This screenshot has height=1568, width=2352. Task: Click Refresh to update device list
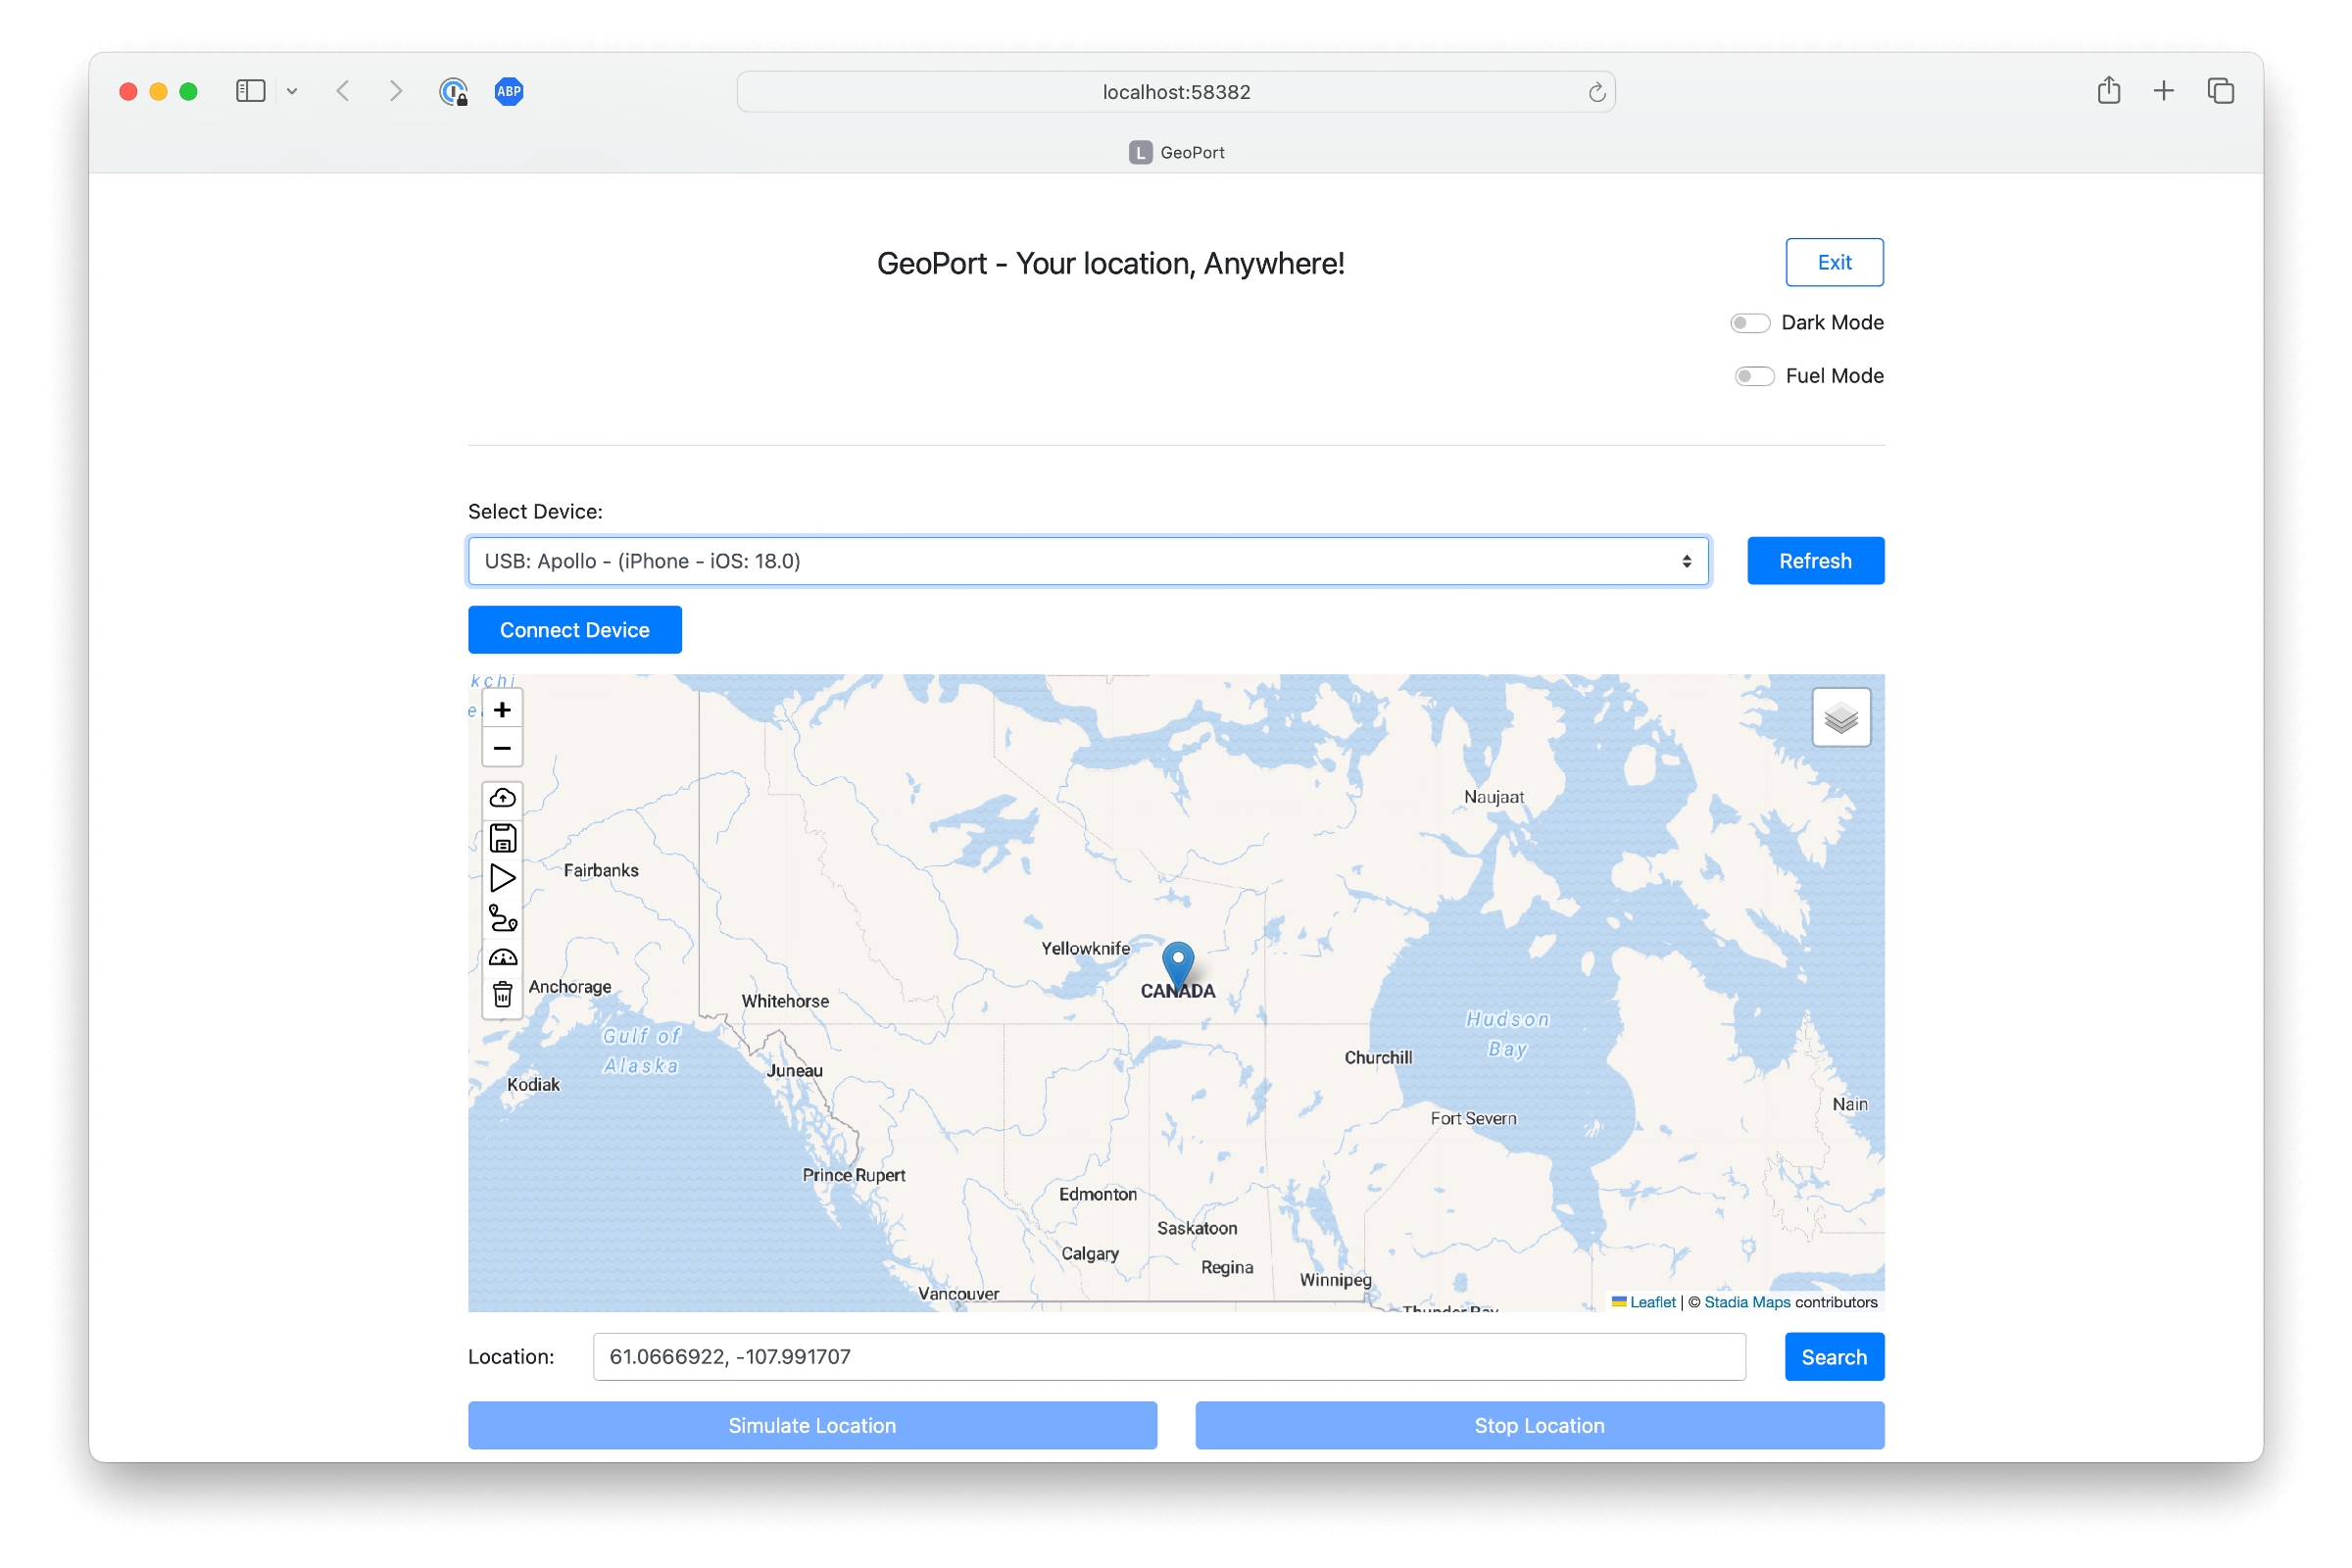(1815, 560)
